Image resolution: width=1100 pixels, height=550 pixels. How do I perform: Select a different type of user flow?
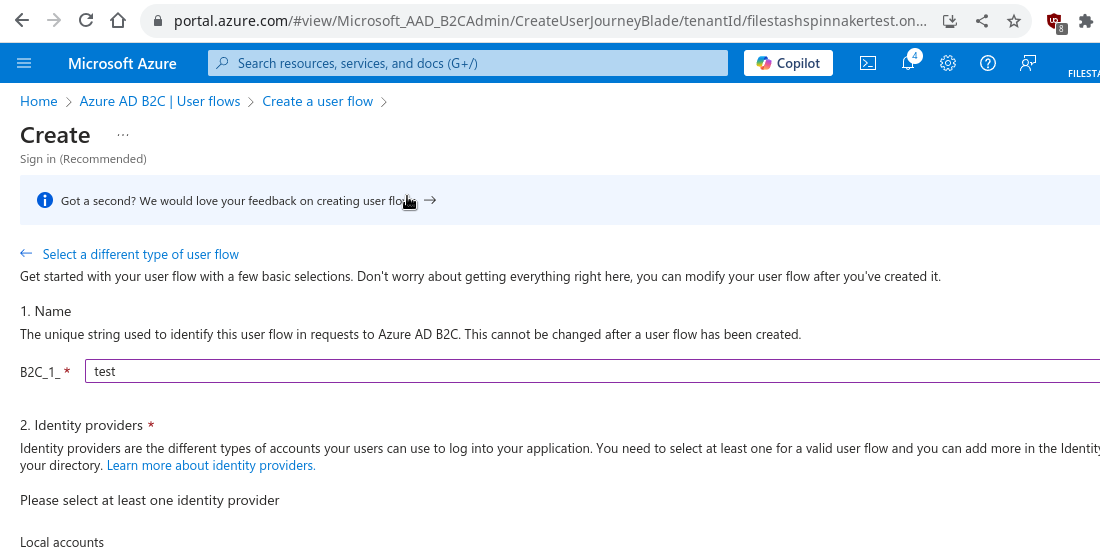tap(140, 254)
